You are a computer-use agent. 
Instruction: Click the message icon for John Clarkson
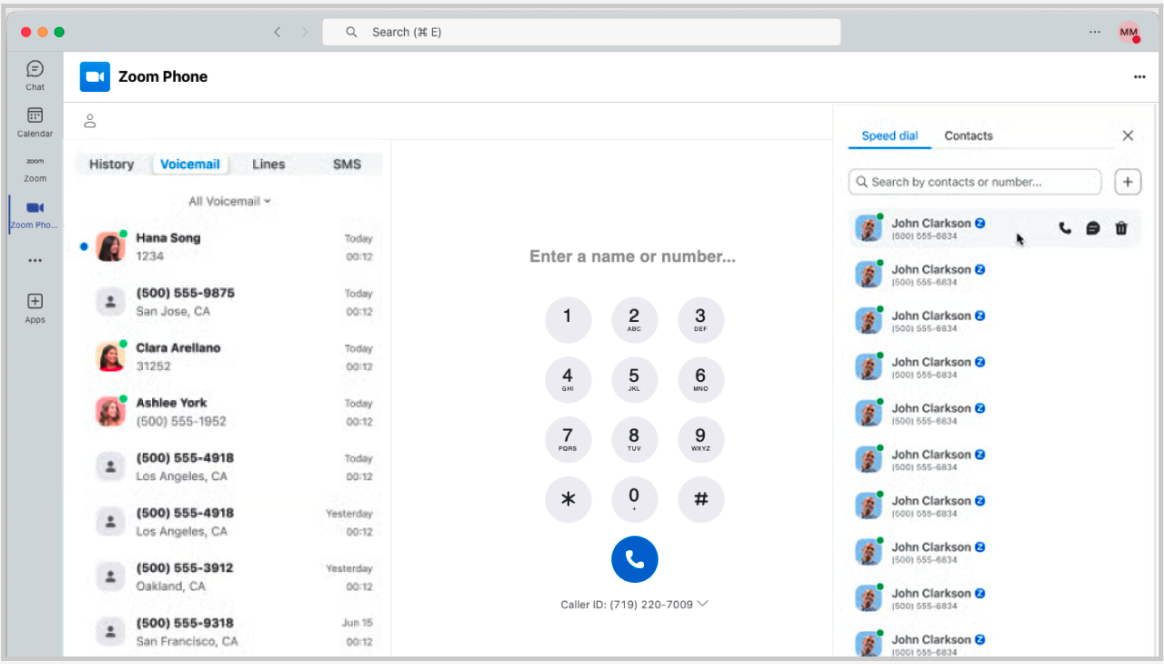(1093, 228)
